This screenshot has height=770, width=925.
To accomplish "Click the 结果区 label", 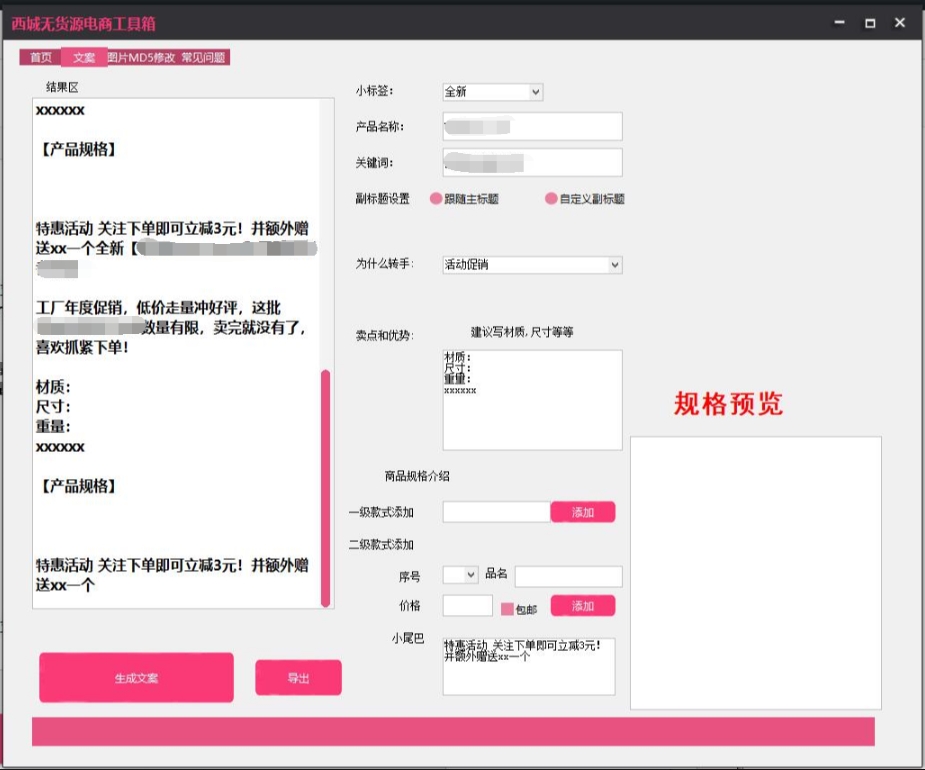I will (x=62, y=87).
